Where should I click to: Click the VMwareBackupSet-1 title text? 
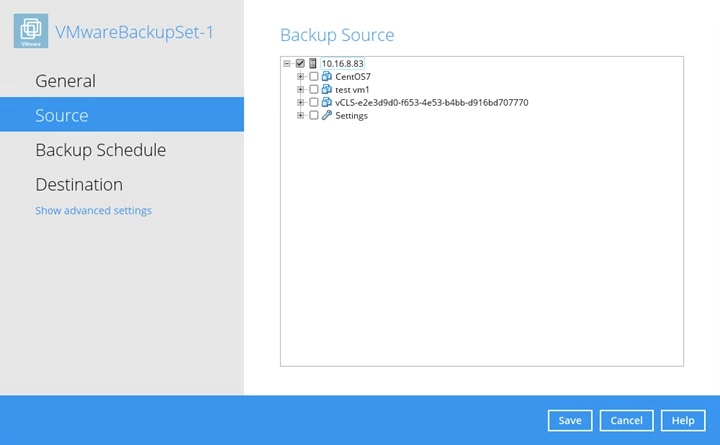pos(135,32)
